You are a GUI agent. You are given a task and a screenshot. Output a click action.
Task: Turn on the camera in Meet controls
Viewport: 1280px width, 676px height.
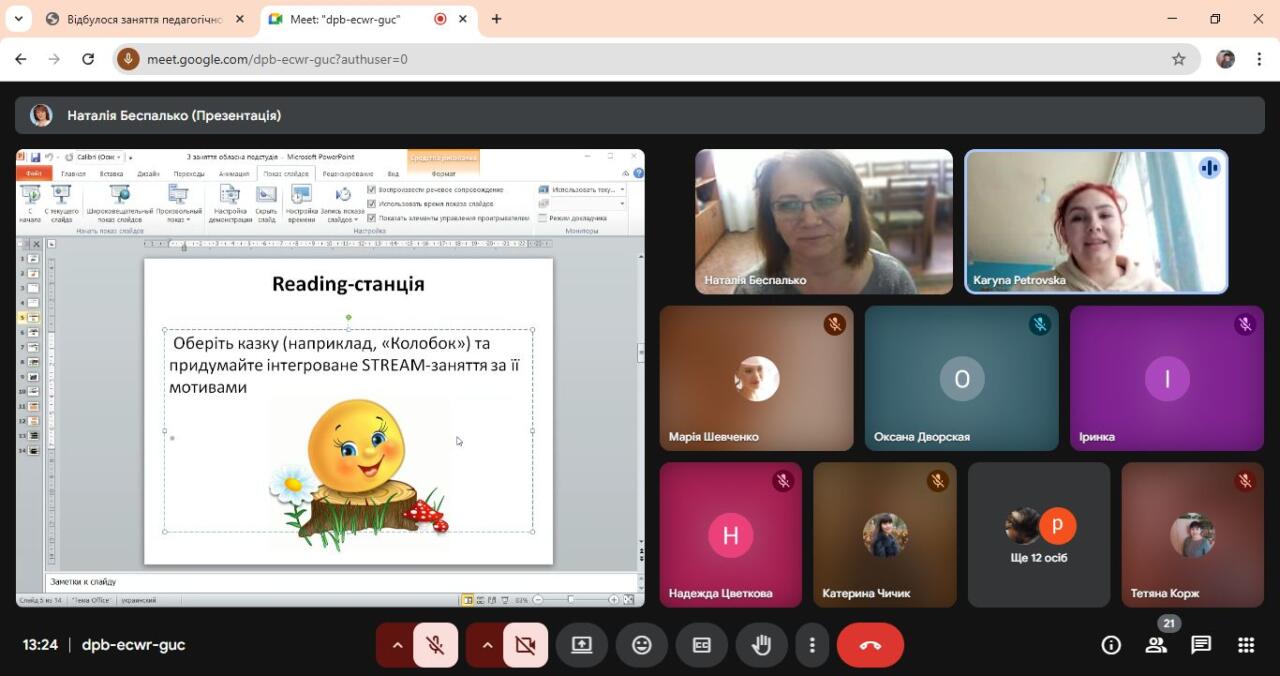coord(525,645)
